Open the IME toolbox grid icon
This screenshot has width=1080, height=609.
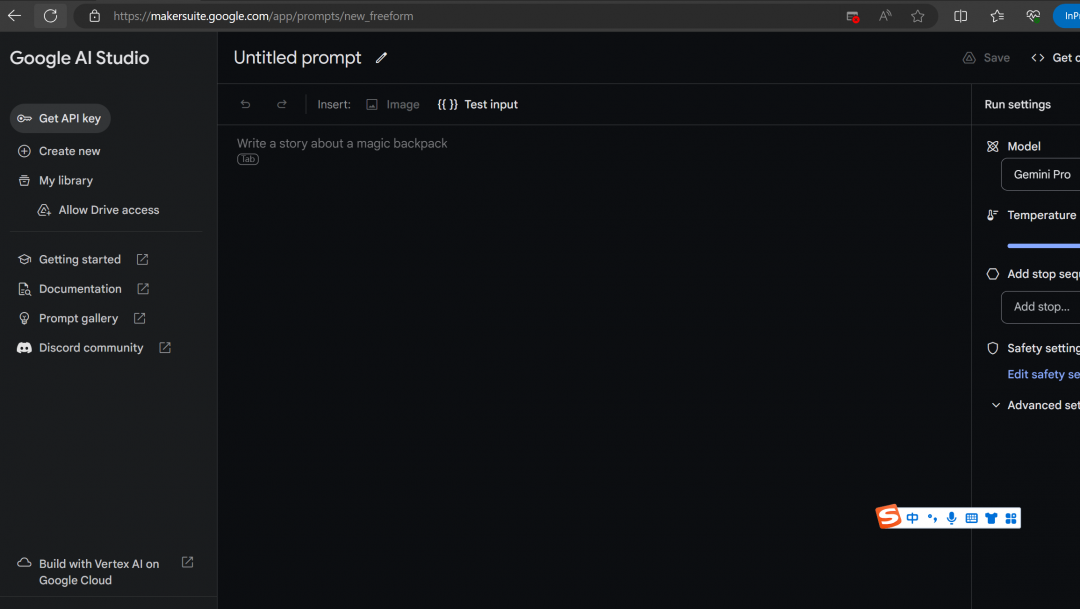click(1011, 518)
